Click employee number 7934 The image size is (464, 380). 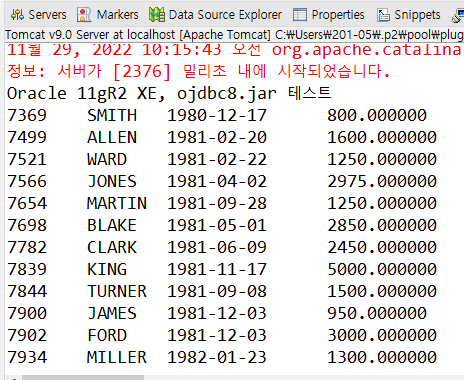27,357
